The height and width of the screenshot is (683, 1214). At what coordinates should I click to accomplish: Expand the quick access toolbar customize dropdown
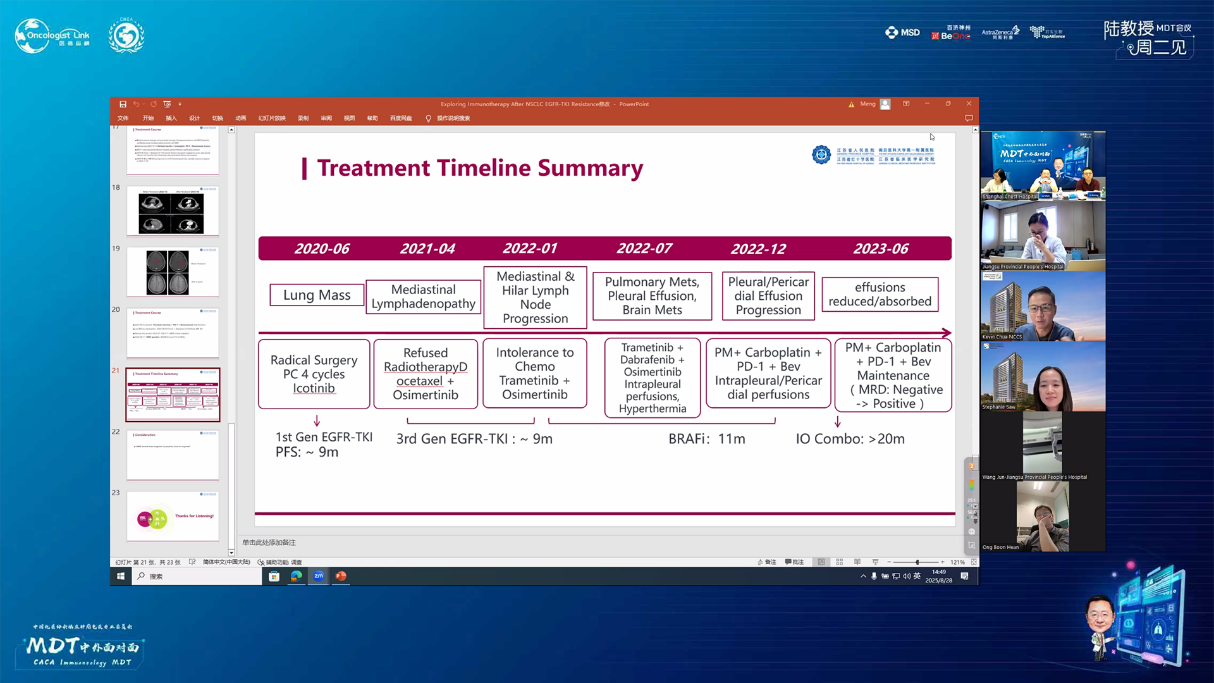(180, 104)
